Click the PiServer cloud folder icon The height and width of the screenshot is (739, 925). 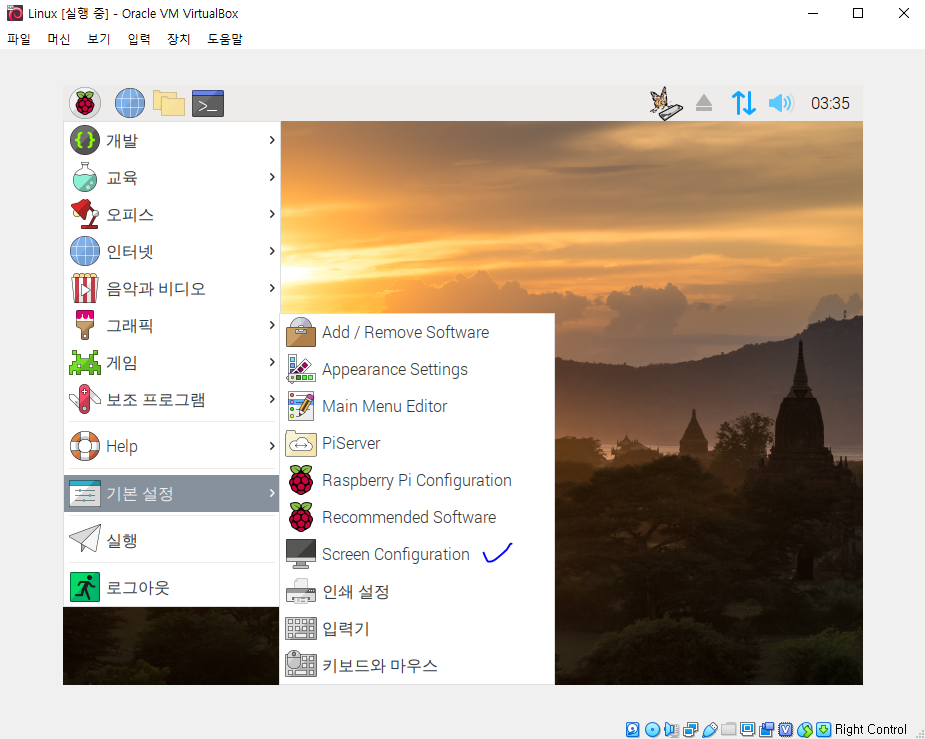click(301, 444)
